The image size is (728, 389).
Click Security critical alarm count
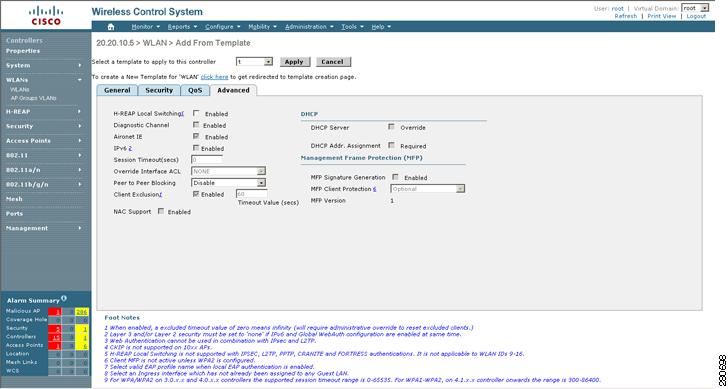click(55, 328)
